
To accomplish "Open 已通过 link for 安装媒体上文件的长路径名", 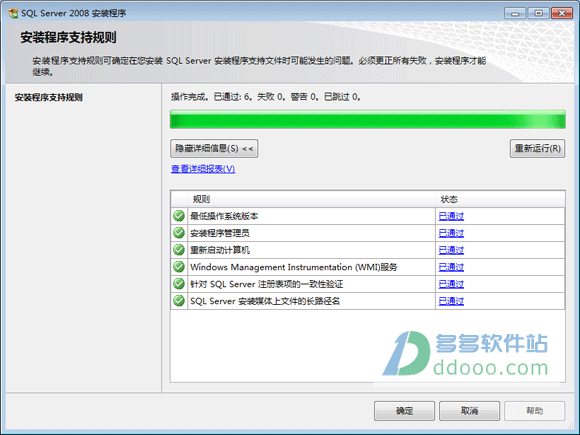I will coord(451,301).
